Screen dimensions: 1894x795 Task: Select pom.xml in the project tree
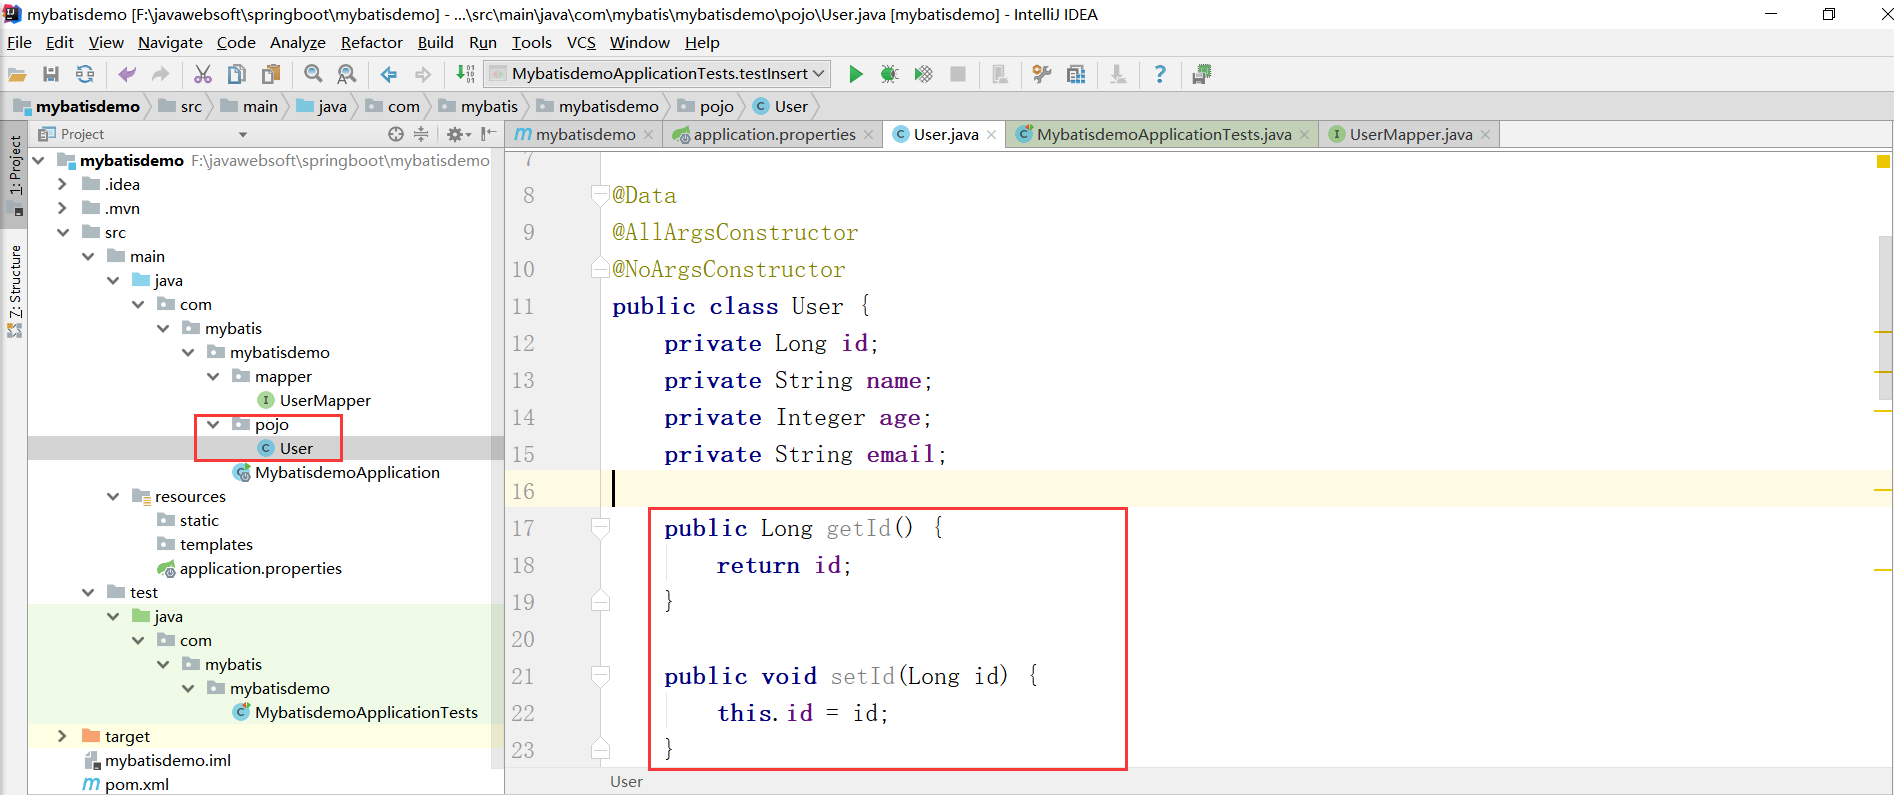click(x=136, y=784)
